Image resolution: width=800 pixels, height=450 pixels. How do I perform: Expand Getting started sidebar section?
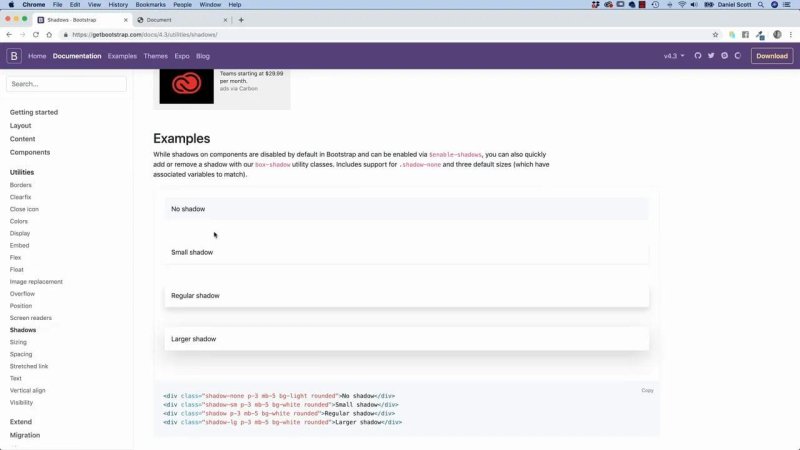(x=34, y=112)
